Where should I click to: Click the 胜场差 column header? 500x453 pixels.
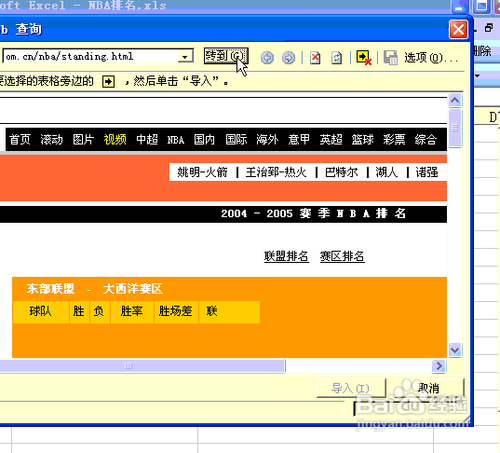click(176, 311)
